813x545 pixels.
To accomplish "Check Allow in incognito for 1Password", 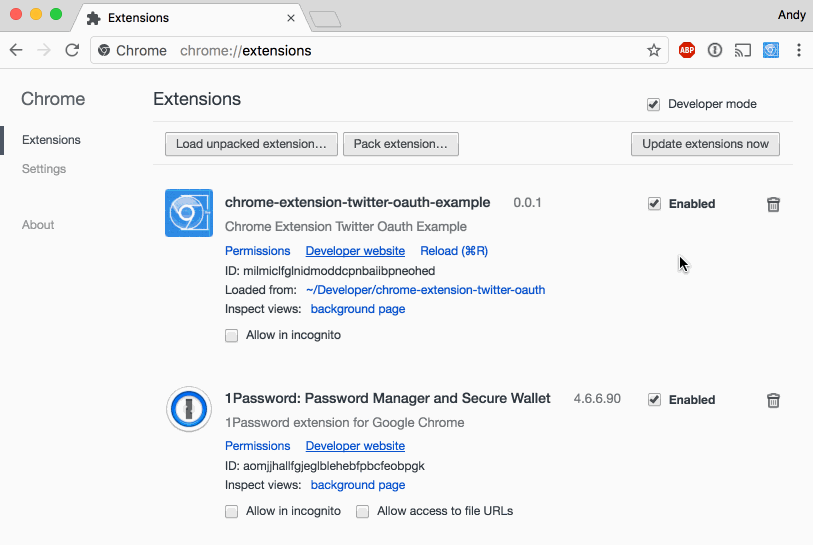I will coord(231,512).
